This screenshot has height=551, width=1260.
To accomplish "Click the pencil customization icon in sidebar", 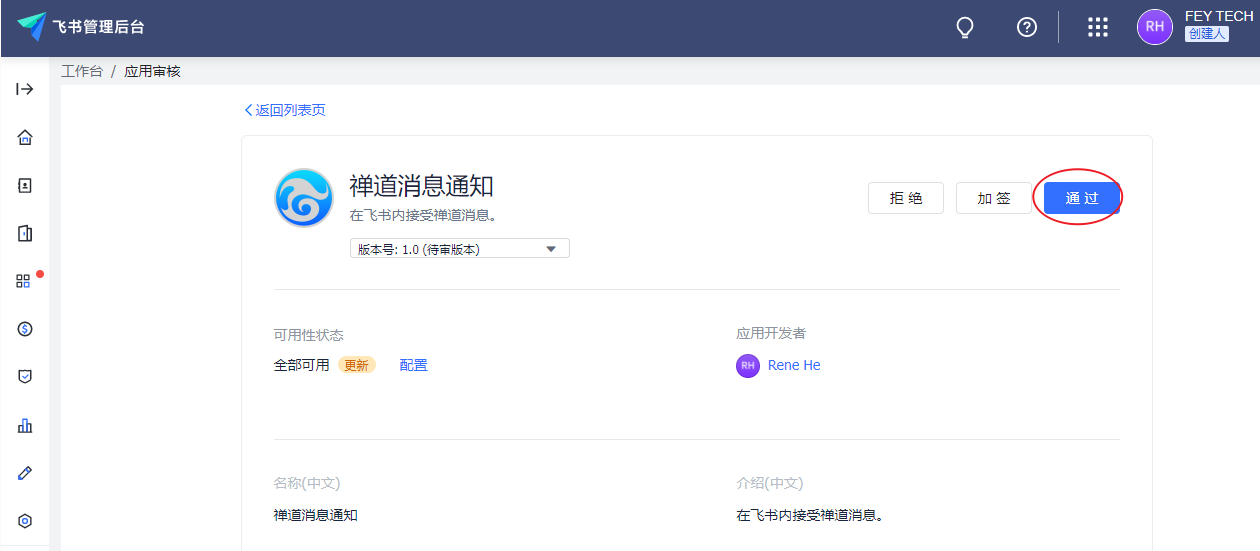I will [x=25, y=473].
